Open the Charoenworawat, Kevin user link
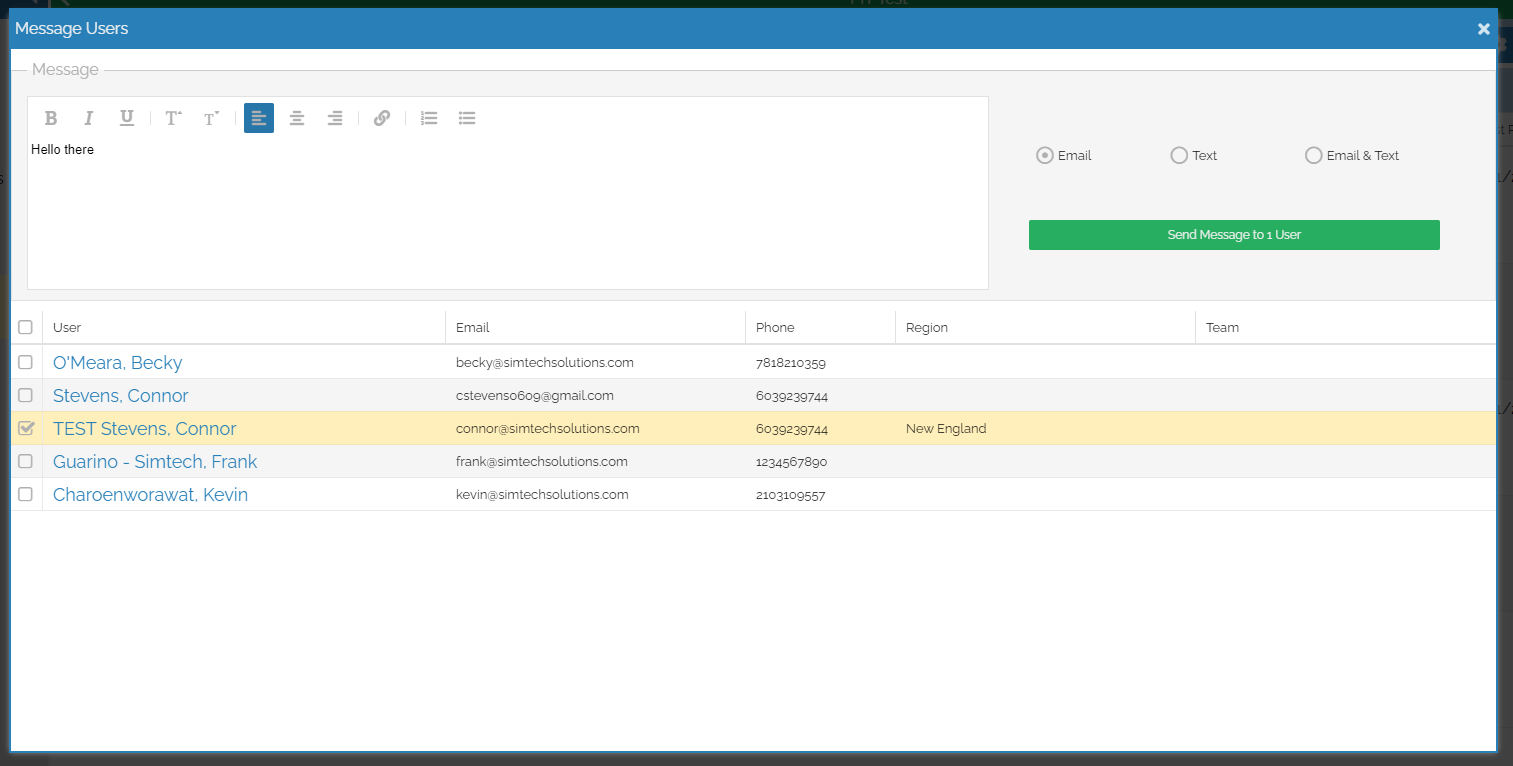Viewport: 1513px width, 766px height. coord(150,494)
